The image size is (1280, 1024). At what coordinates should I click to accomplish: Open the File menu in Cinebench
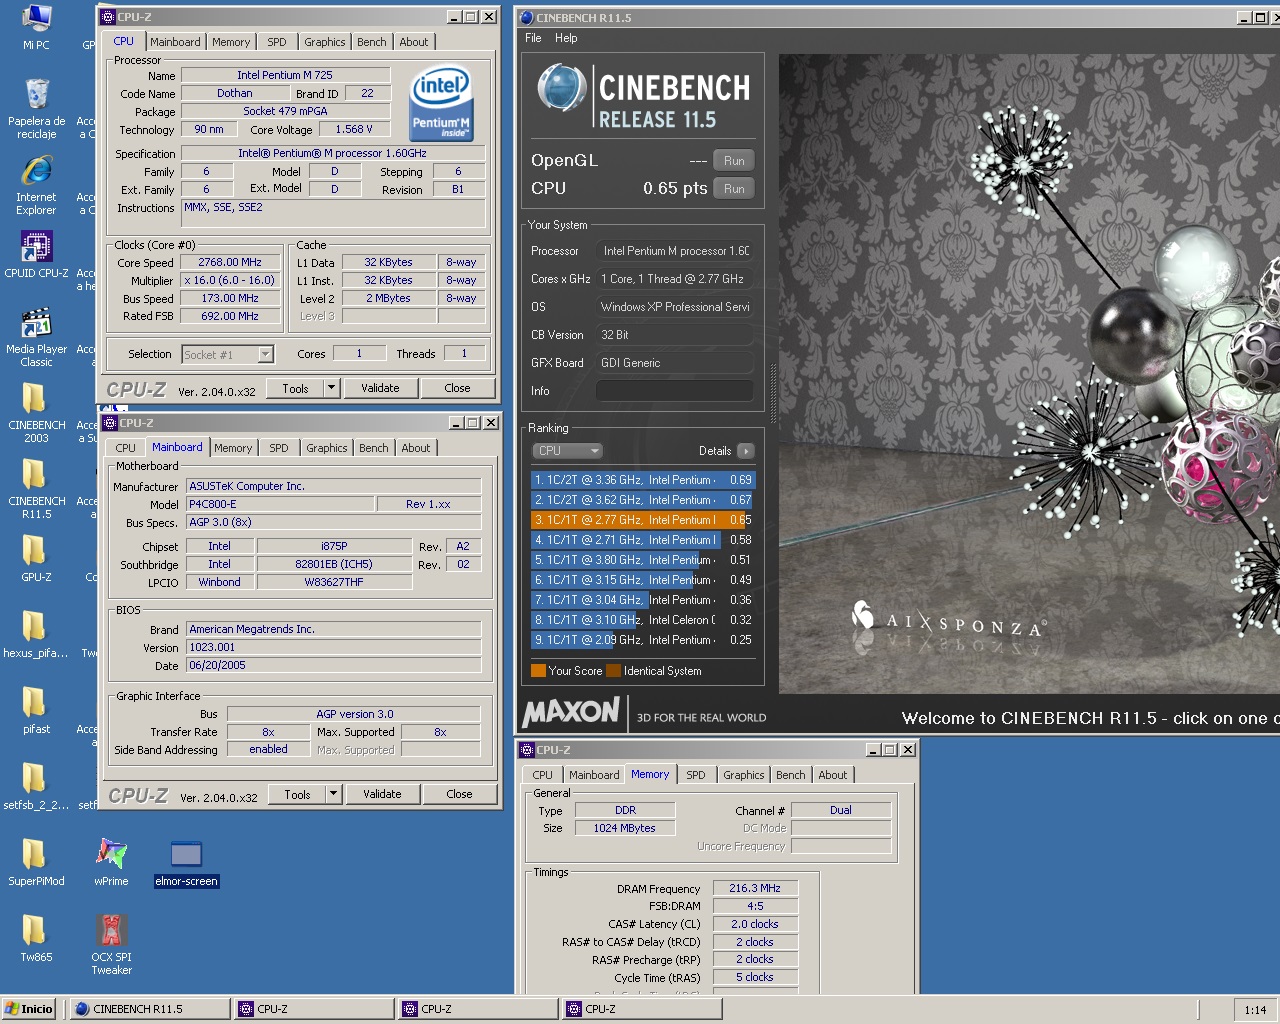tap(533, 38)
